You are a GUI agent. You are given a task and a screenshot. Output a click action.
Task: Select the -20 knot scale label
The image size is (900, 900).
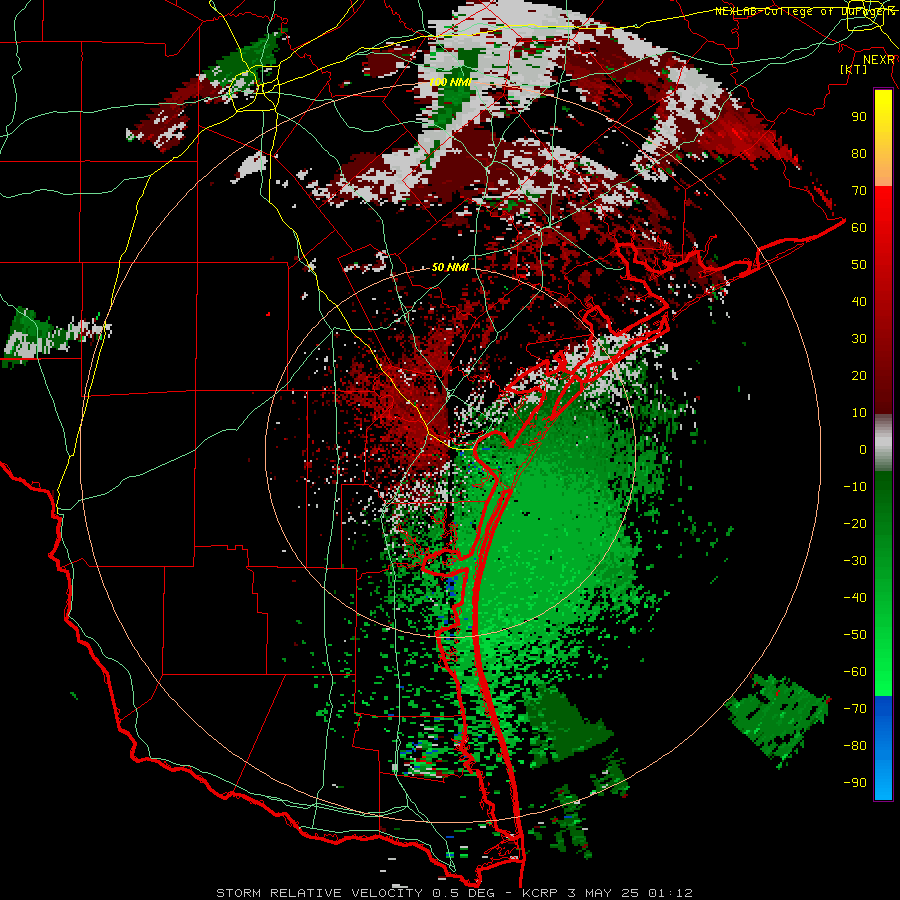coord(855,523)
